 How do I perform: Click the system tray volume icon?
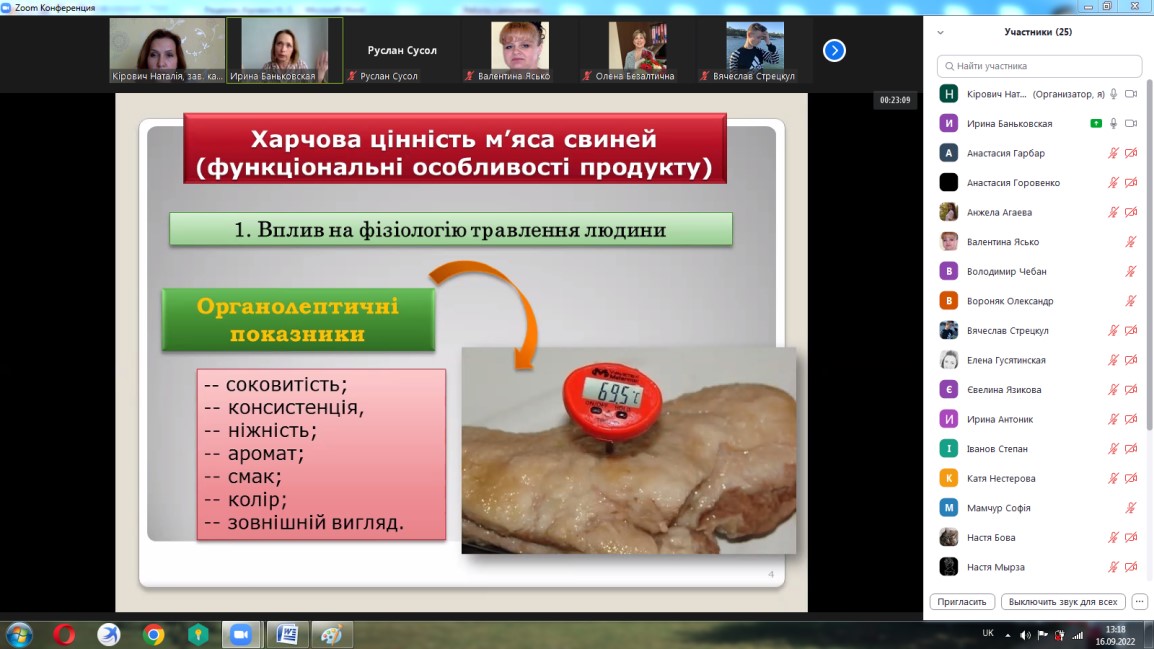1024,635
